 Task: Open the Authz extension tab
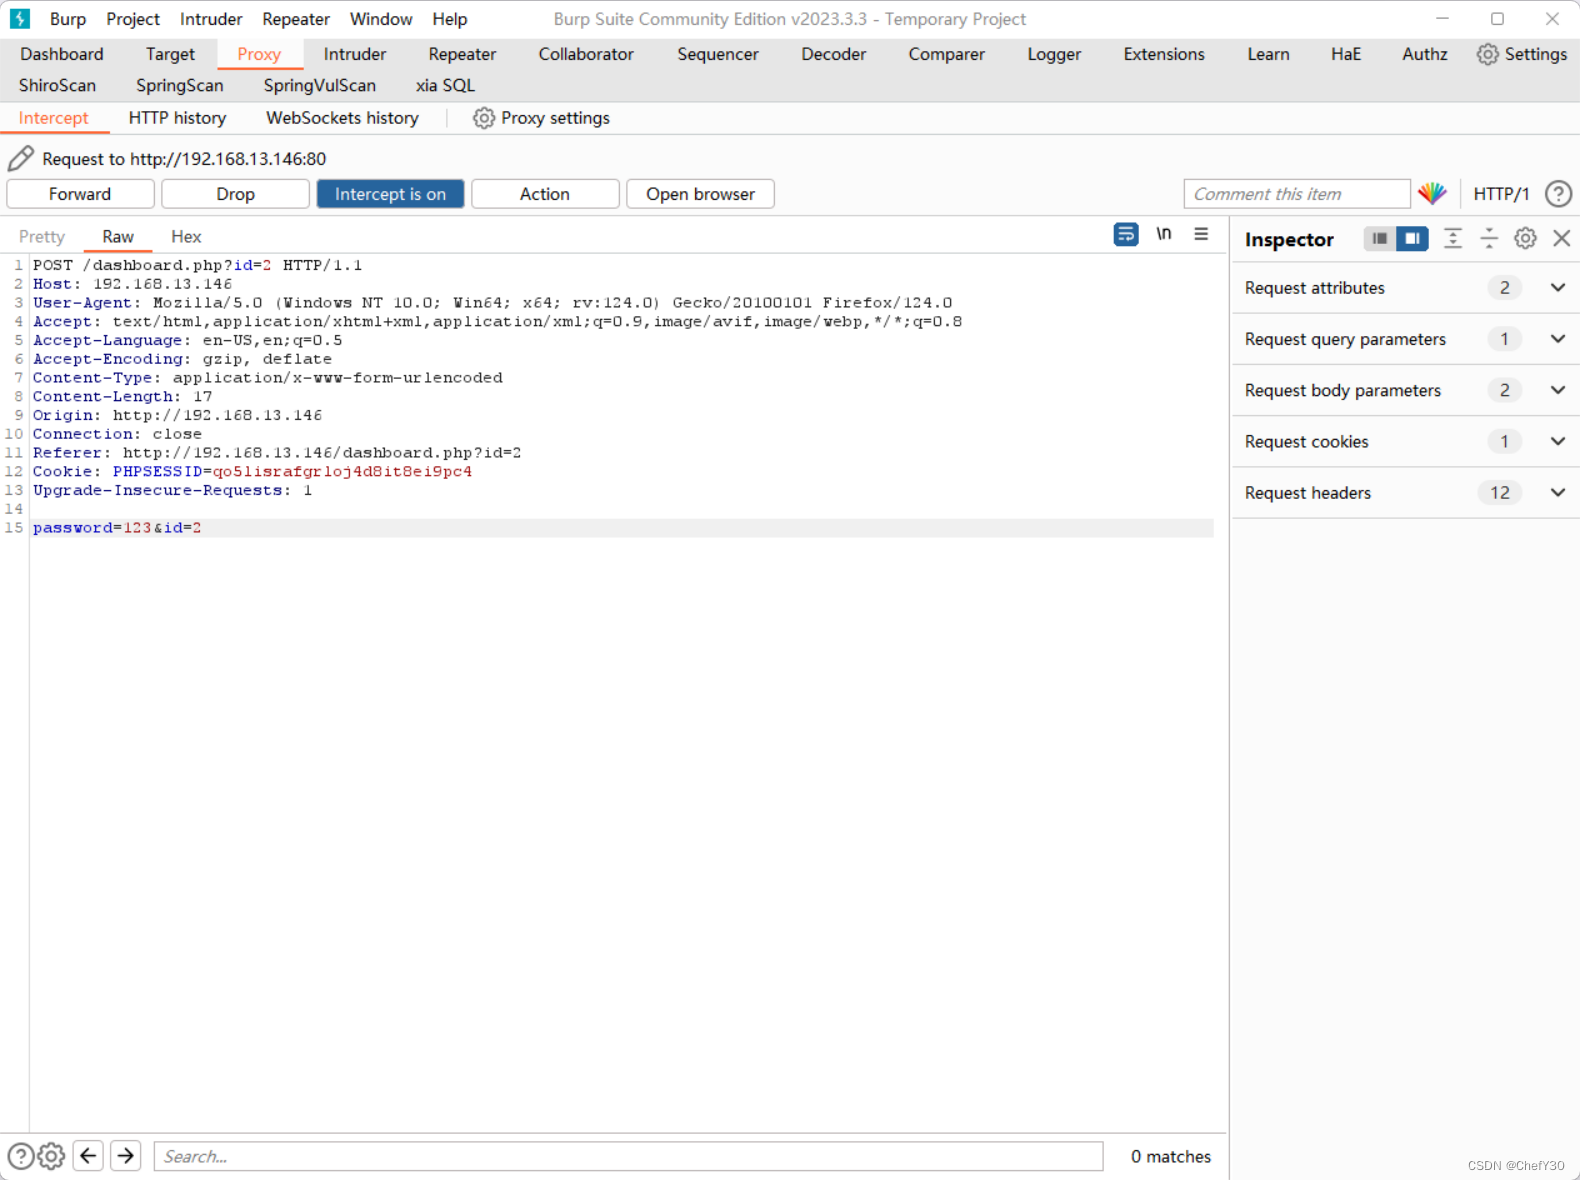1425,54
